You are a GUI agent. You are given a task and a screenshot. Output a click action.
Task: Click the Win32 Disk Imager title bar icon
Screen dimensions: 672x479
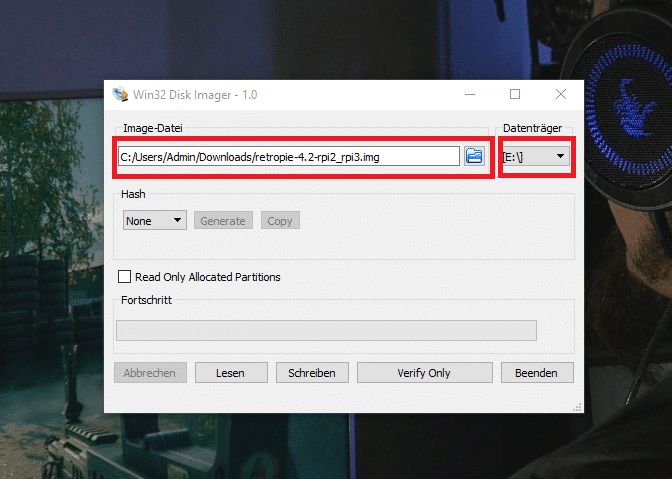[x=120, y=94]
